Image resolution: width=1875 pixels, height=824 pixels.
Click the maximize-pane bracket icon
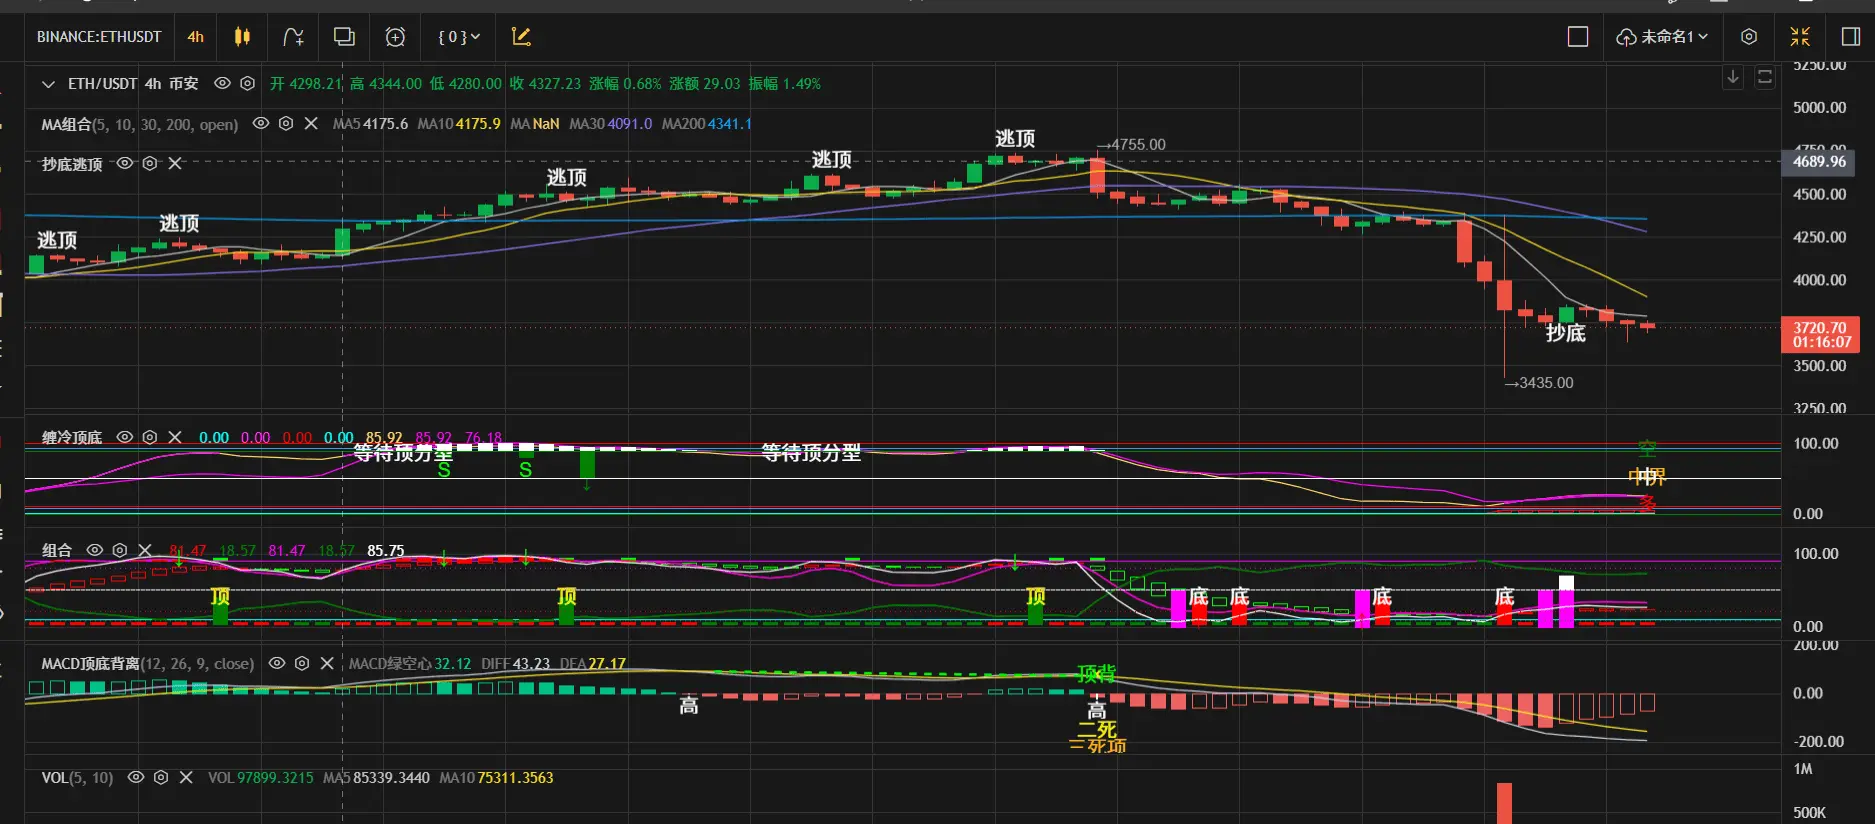coord(1765,77)
